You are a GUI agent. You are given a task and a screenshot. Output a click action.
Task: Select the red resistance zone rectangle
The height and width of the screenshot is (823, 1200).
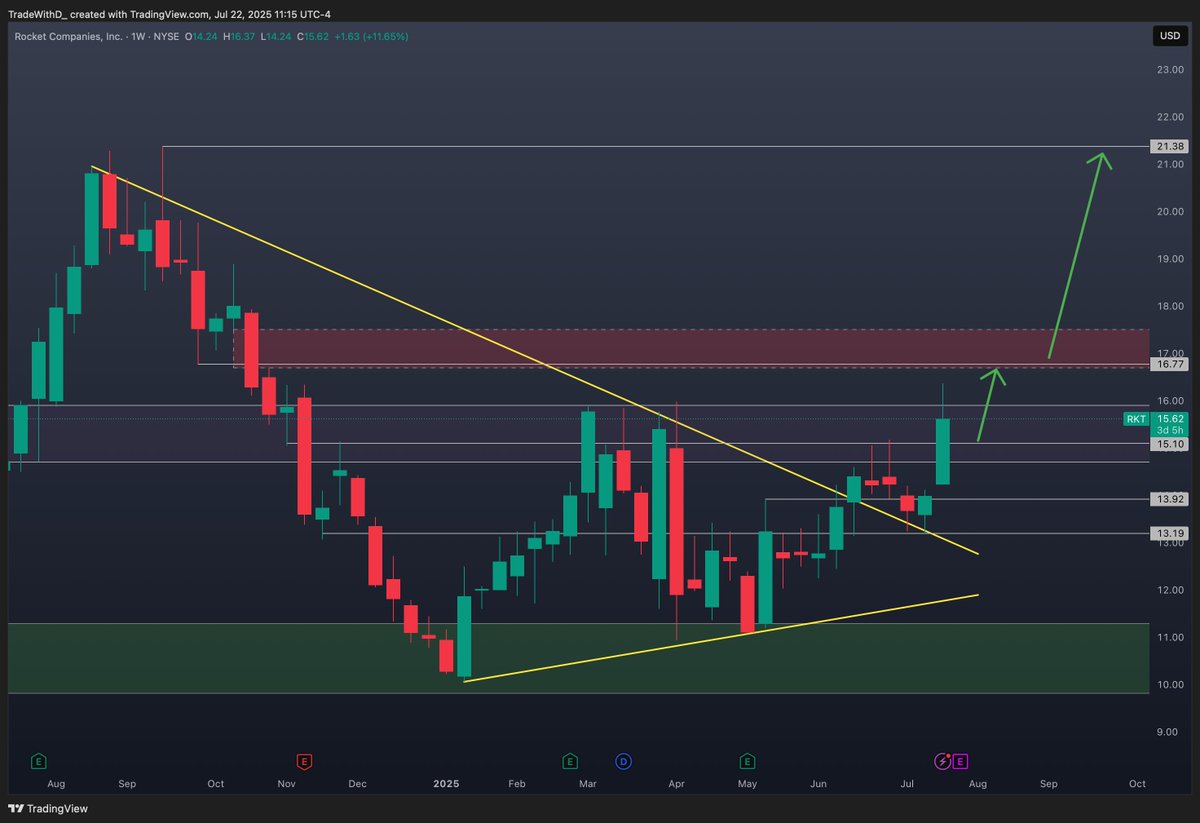[690, 348]
